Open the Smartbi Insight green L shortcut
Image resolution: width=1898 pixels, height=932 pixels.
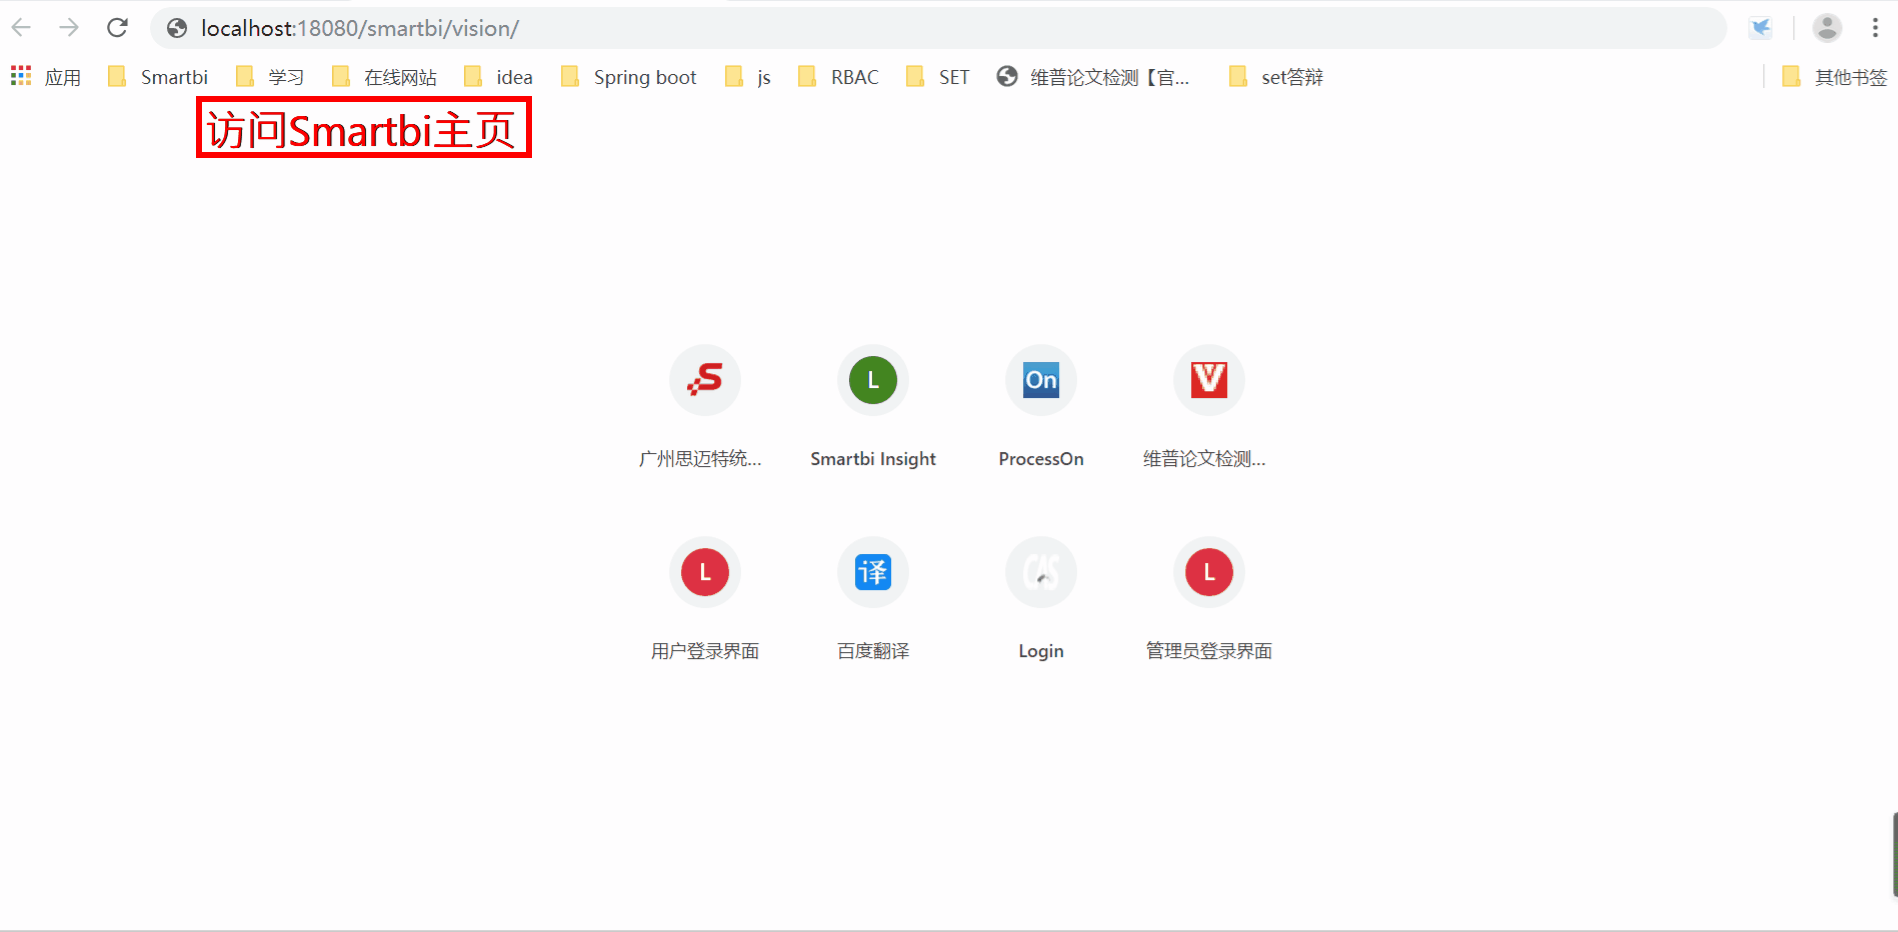click(873, 380)
